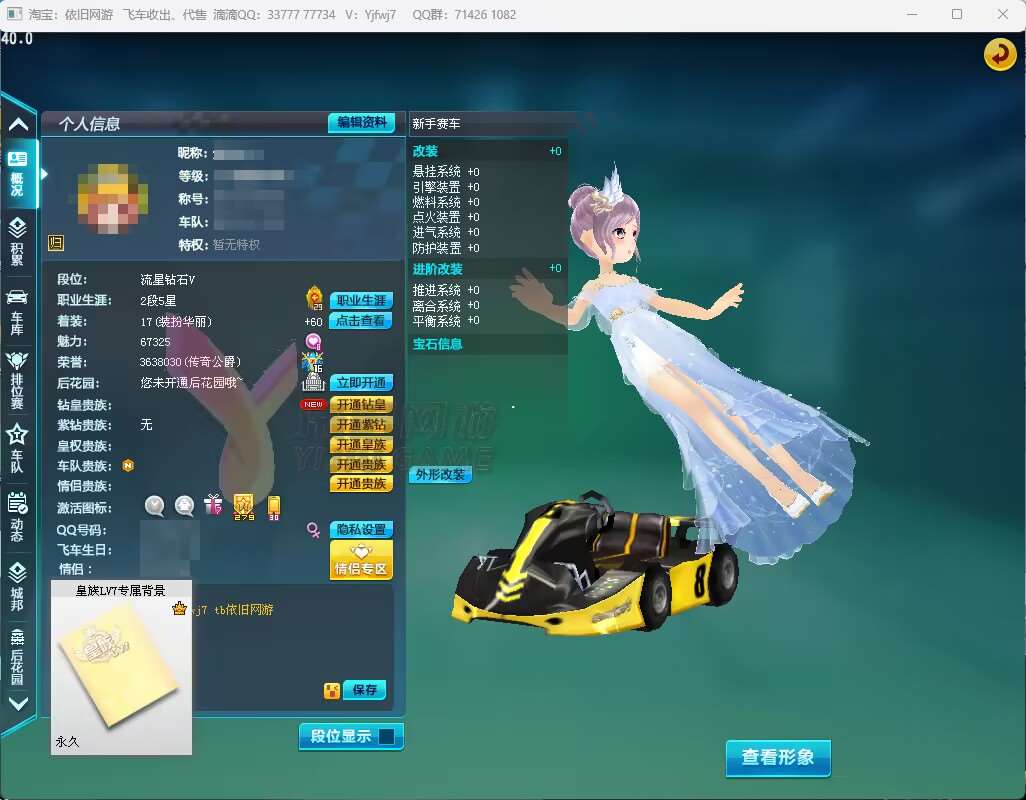Click the crown icon before the signature text

click(179, 609)
